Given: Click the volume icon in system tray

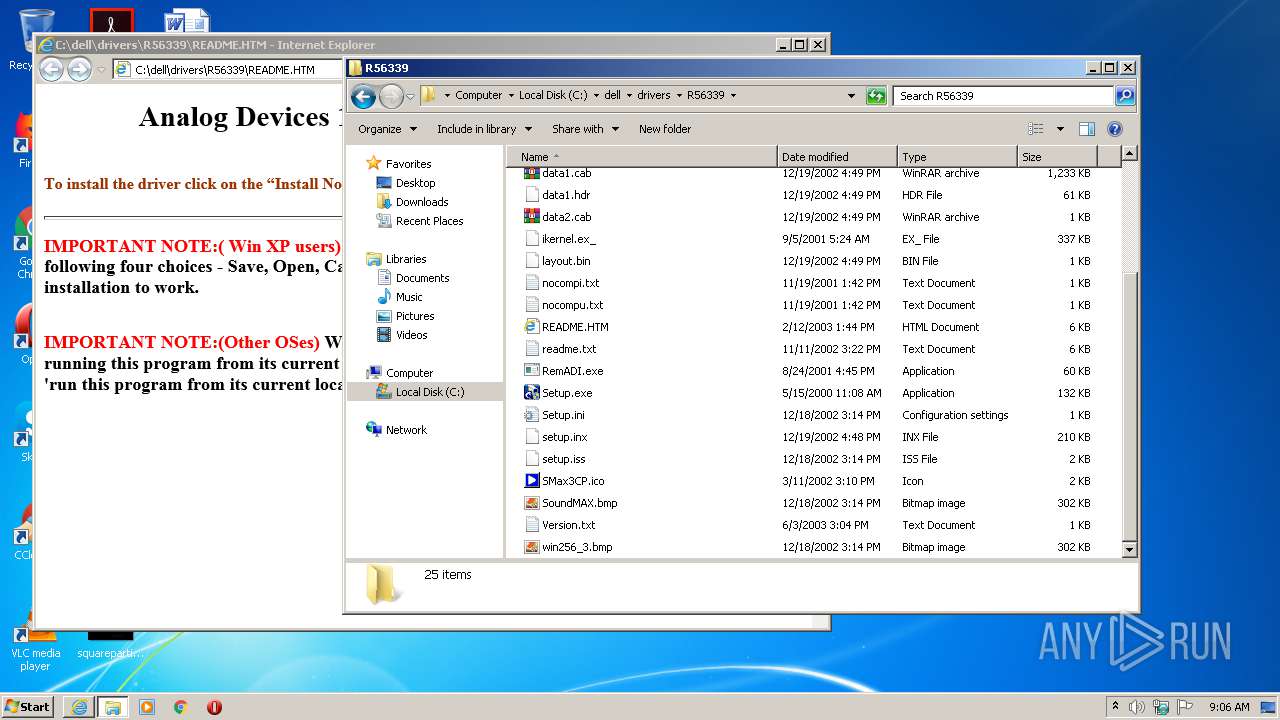Looking at the screenshot, I should pyautogui.click(x=1137, y=707).
